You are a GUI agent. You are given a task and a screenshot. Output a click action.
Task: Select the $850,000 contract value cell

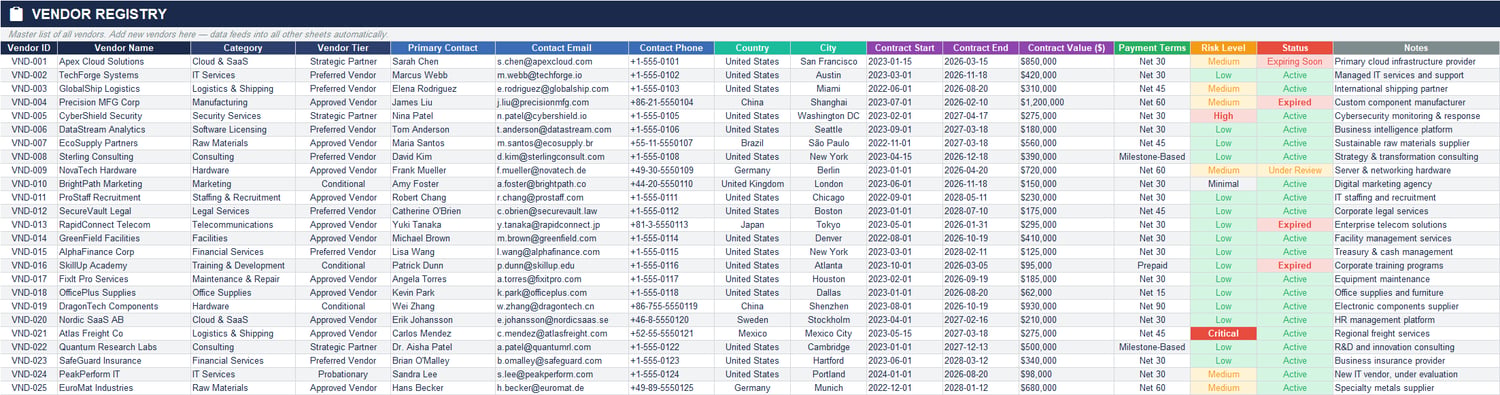(1066, 61)
